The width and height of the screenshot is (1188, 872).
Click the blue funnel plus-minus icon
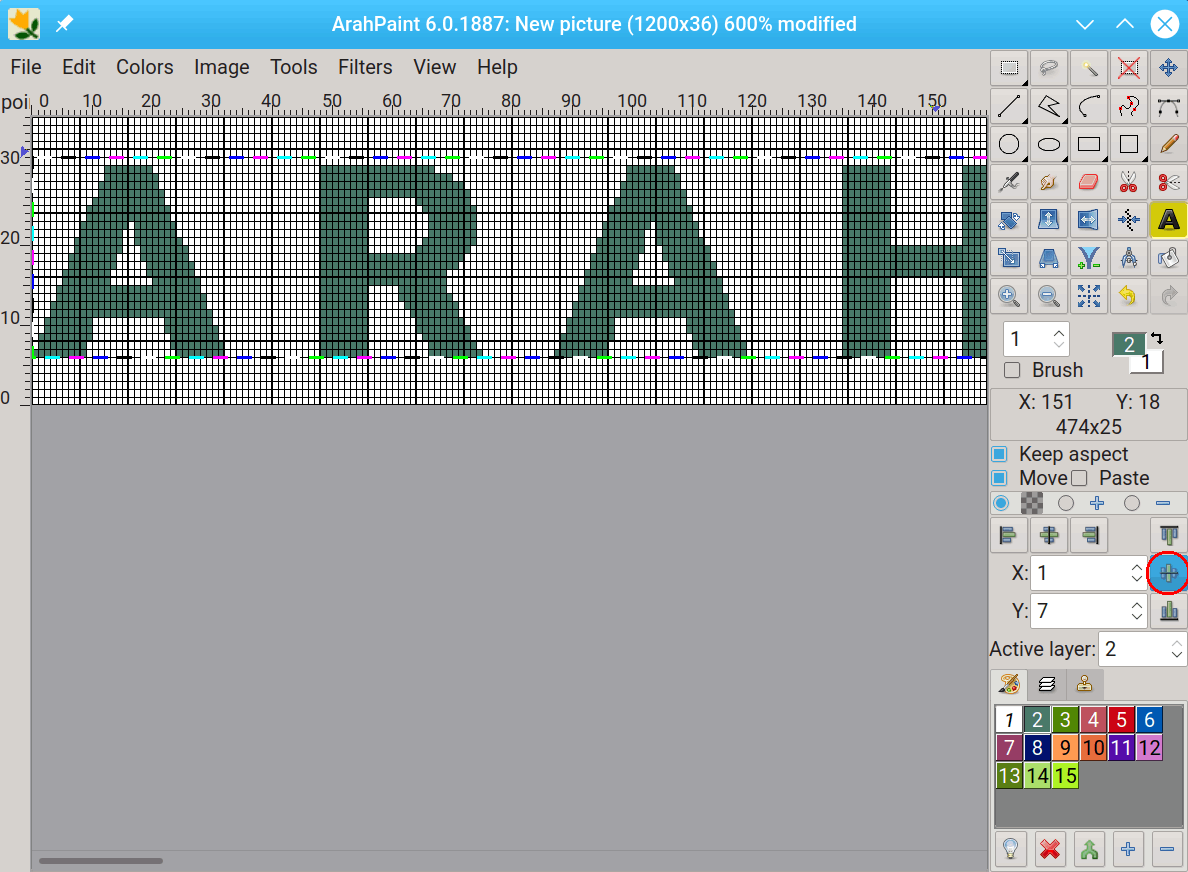click(1089, 258)
